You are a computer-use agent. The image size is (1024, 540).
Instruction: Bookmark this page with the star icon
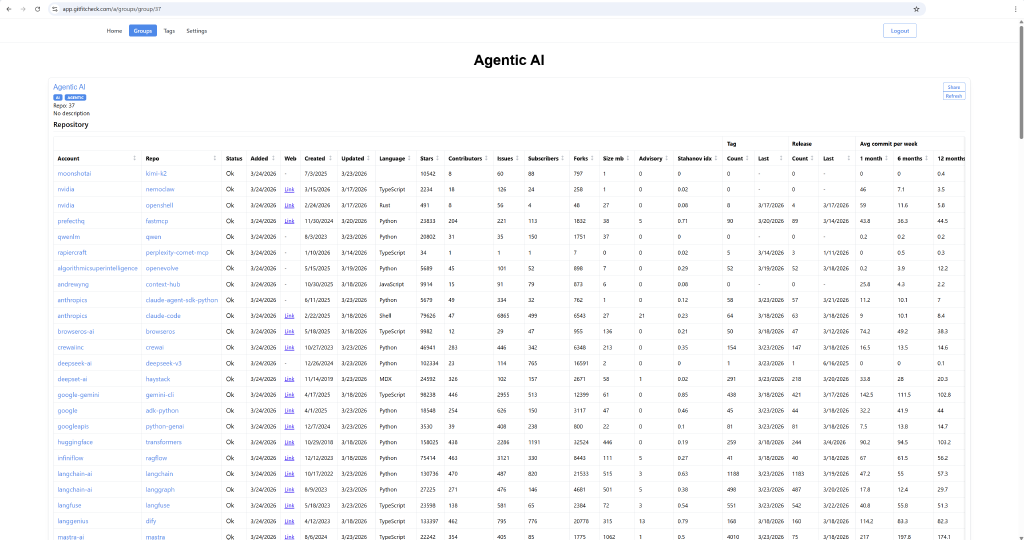coord(916,9)
